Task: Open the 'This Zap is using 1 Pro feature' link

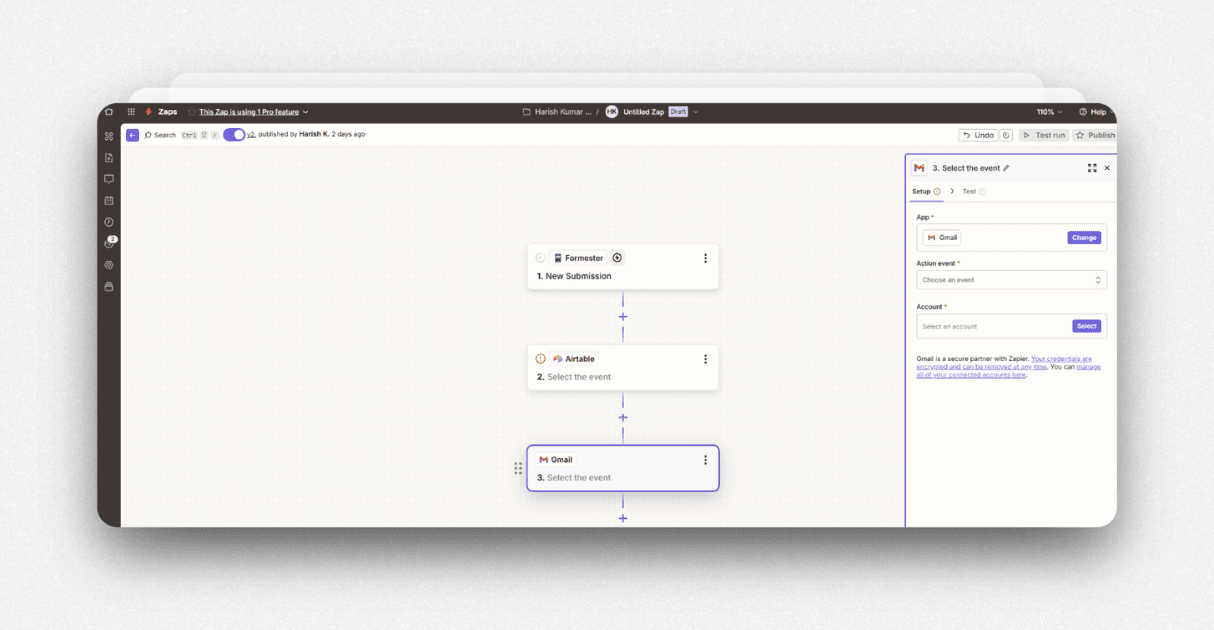Action: (x=249, y=112)
